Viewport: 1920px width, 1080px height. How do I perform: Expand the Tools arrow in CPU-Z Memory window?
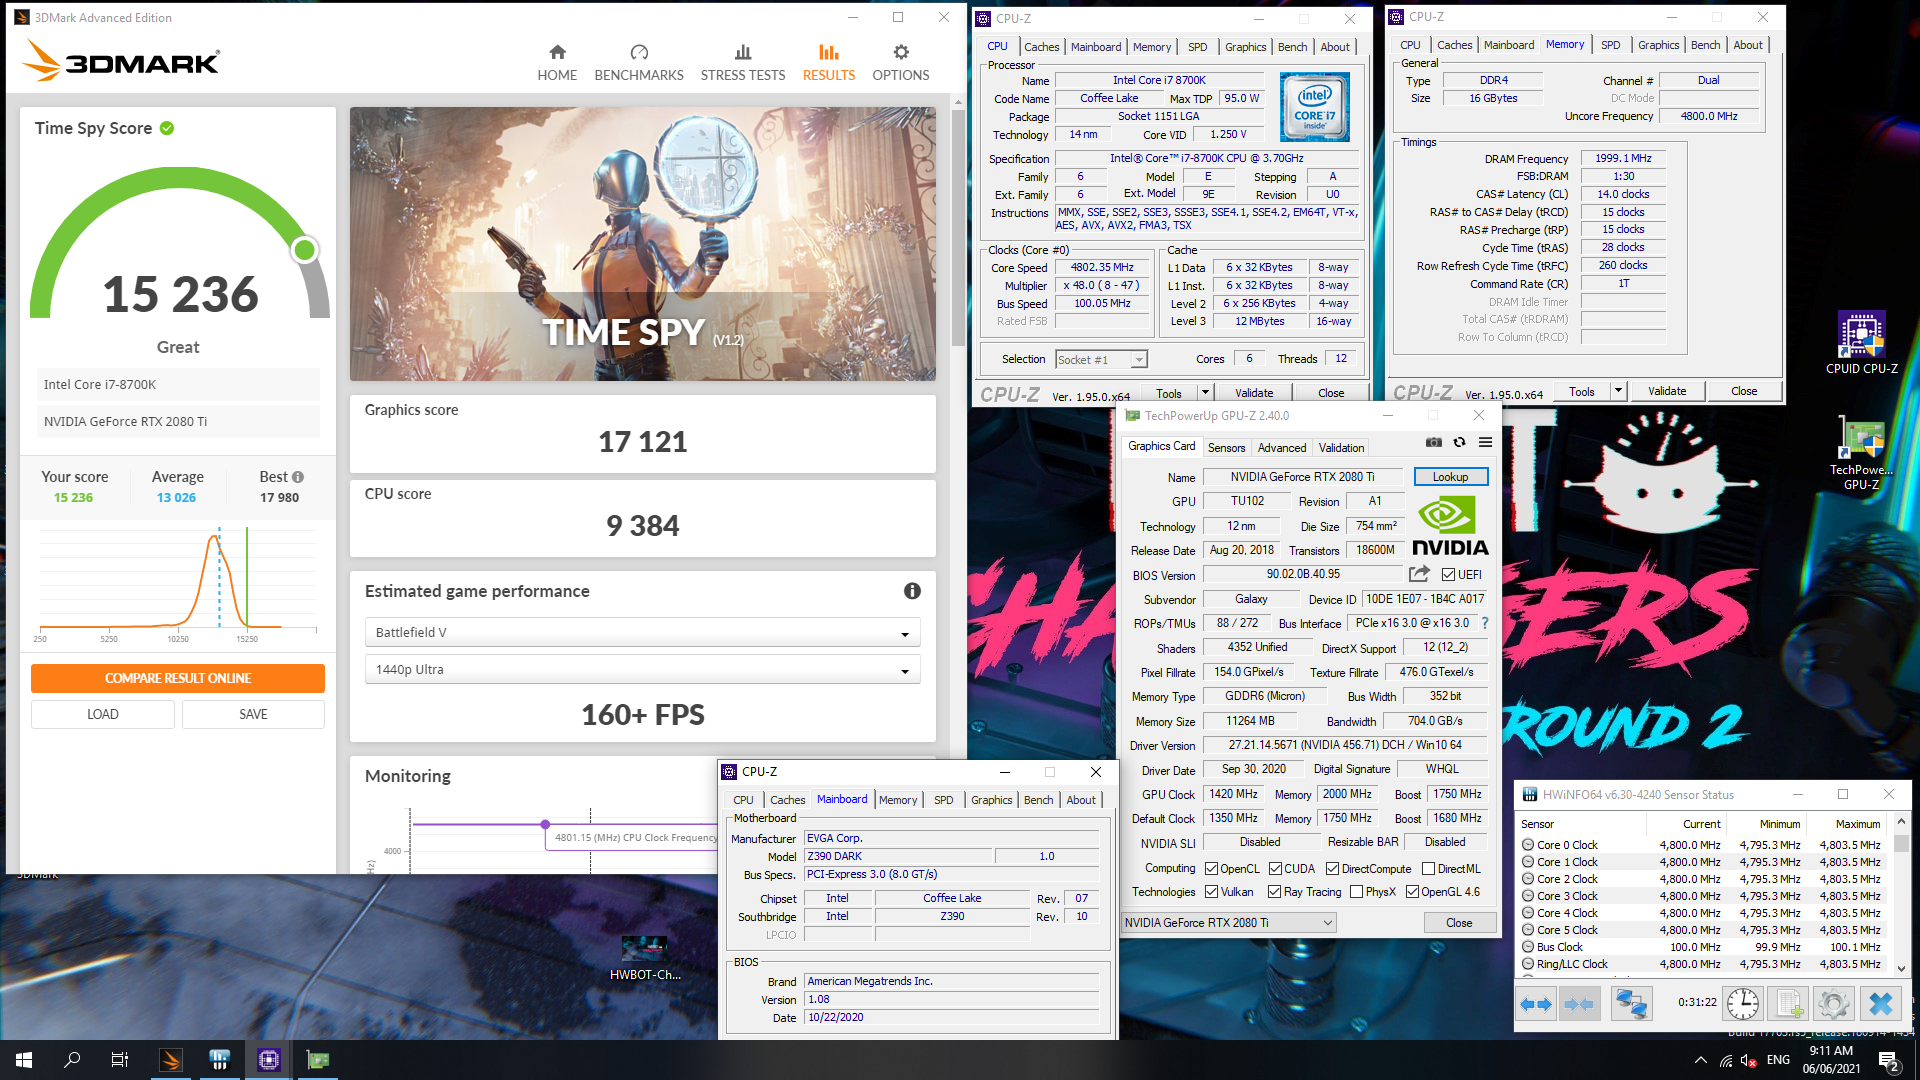1618,391
